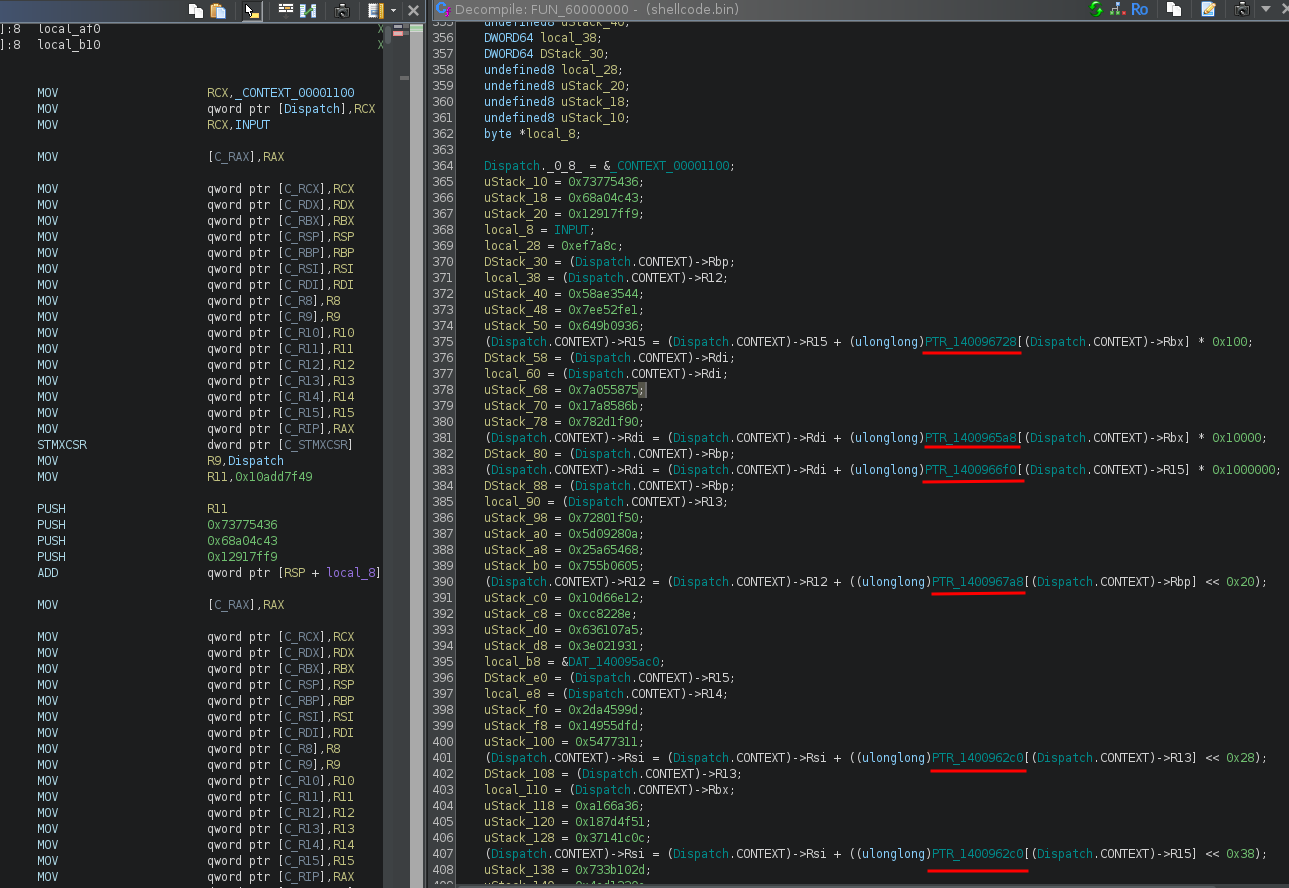Take a snapshot of the Listing panel

point(342,10)
